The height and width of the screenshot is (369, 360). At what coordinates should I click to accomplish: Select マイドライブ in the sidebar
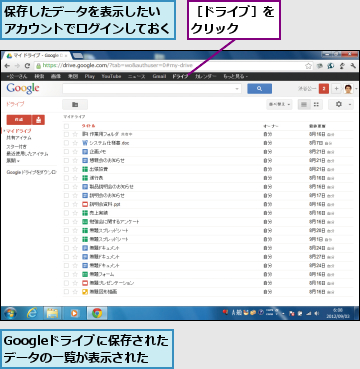19,131
